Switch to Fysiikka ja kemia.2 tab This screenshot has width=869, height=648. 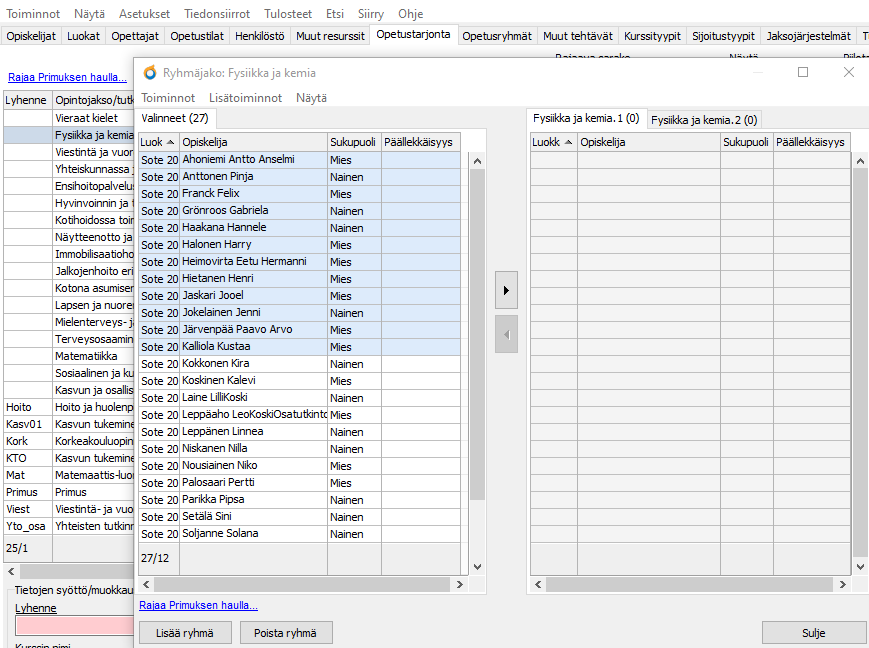(x=704, y=120)
